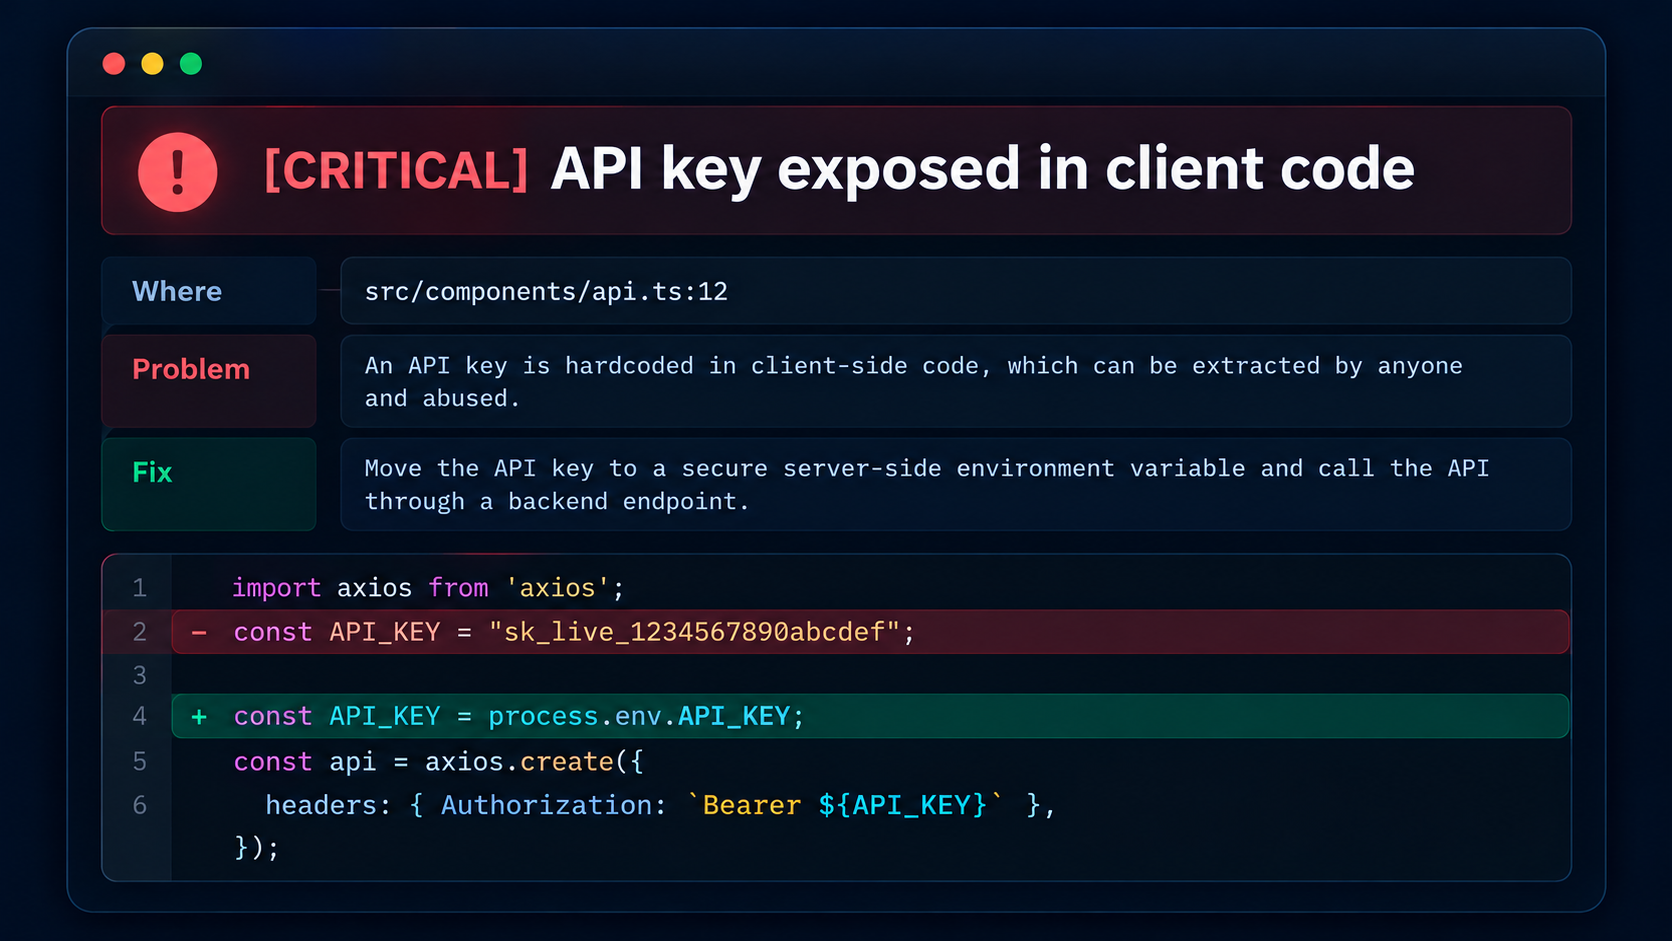This screenshot has height=941, width=1672.
Task: Click the hardcoded "sk_live_1234567890abcdef" string
Action: tap(694, 632)
